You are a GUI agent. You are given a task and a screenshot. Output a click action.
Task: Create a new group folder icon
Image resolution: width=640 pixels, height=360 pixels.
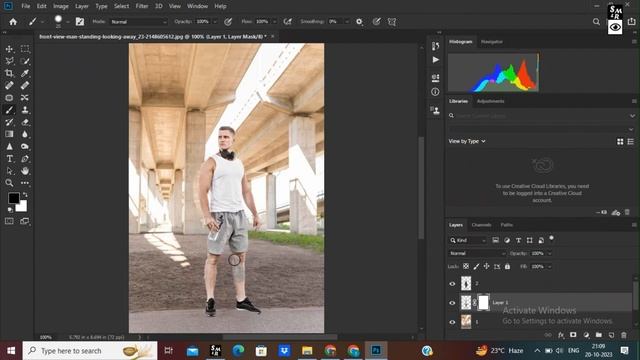coord(598,335)
